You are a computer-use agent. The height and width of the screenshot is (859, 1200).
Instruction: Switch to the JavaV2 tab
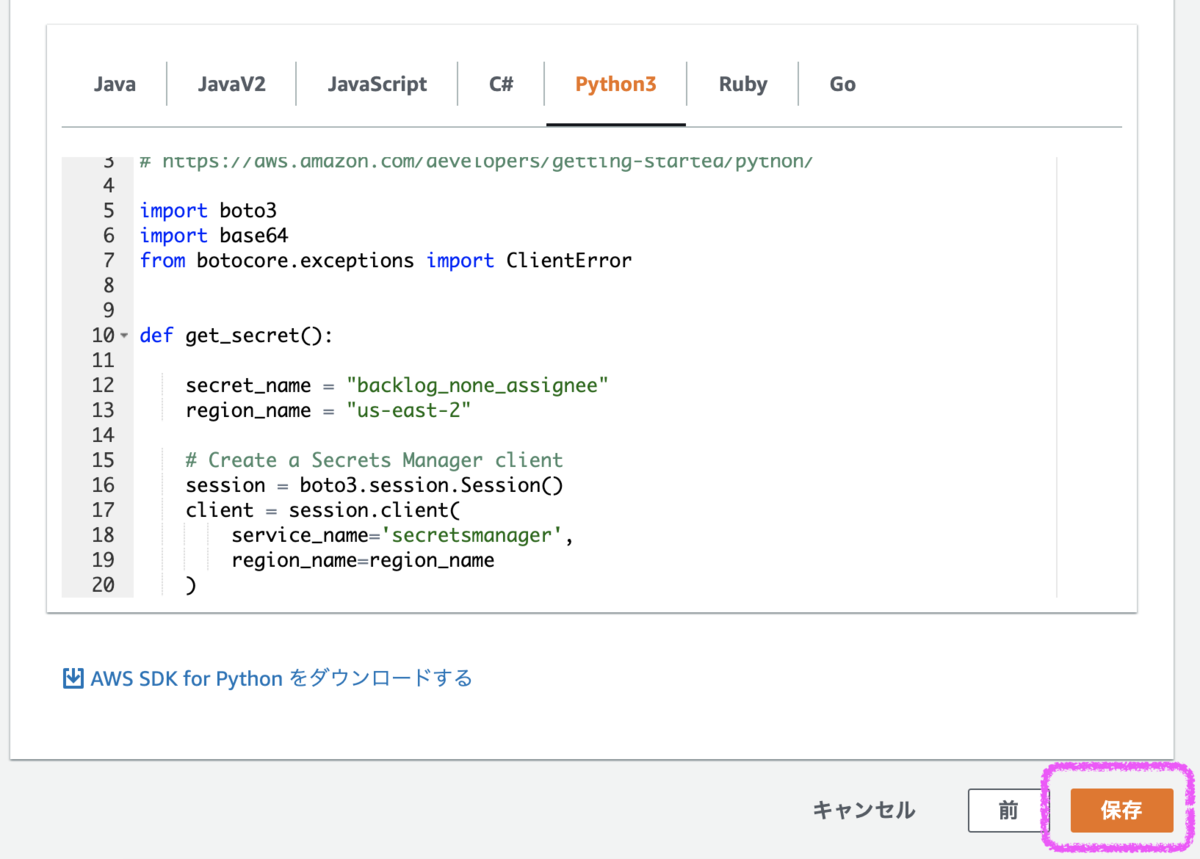[231, 84]
